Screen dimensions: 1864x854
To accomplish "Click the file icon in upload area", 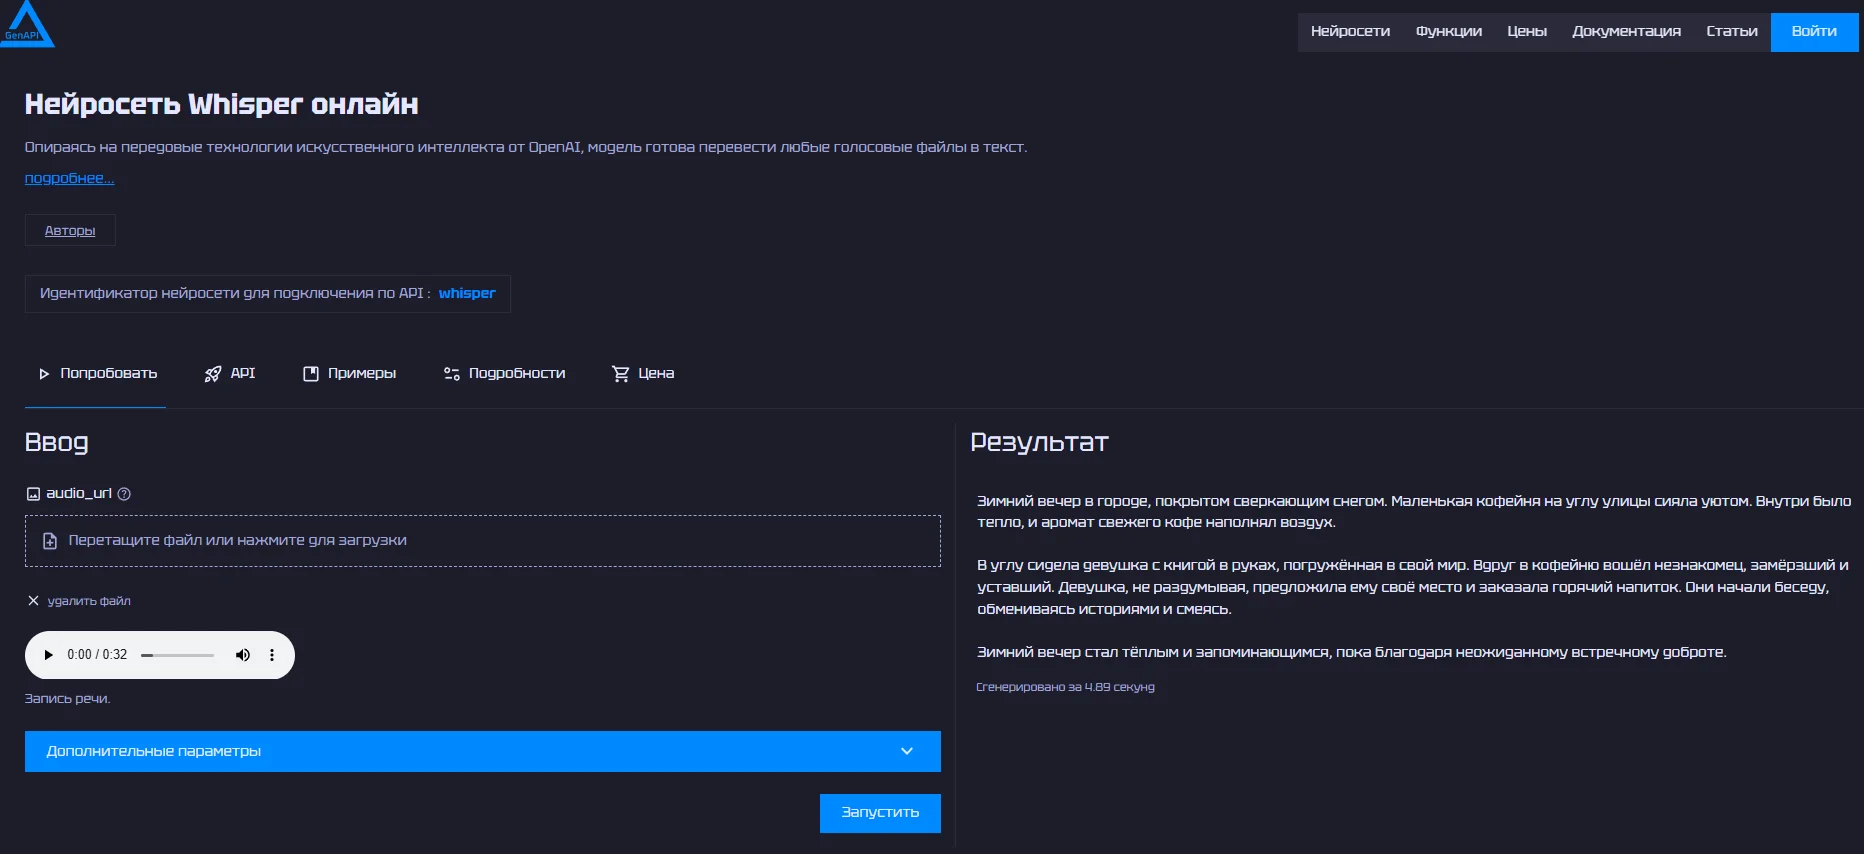I will point(50,541).
